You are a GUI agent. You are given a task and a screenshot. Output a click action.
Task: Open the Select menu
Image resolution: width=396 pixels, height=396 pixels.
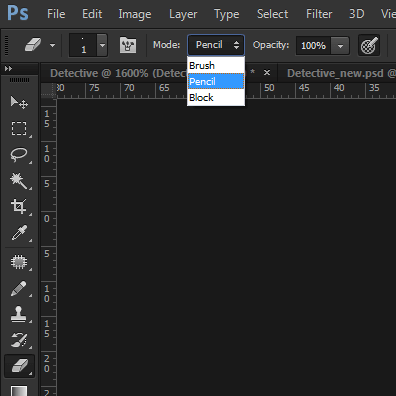272,14
